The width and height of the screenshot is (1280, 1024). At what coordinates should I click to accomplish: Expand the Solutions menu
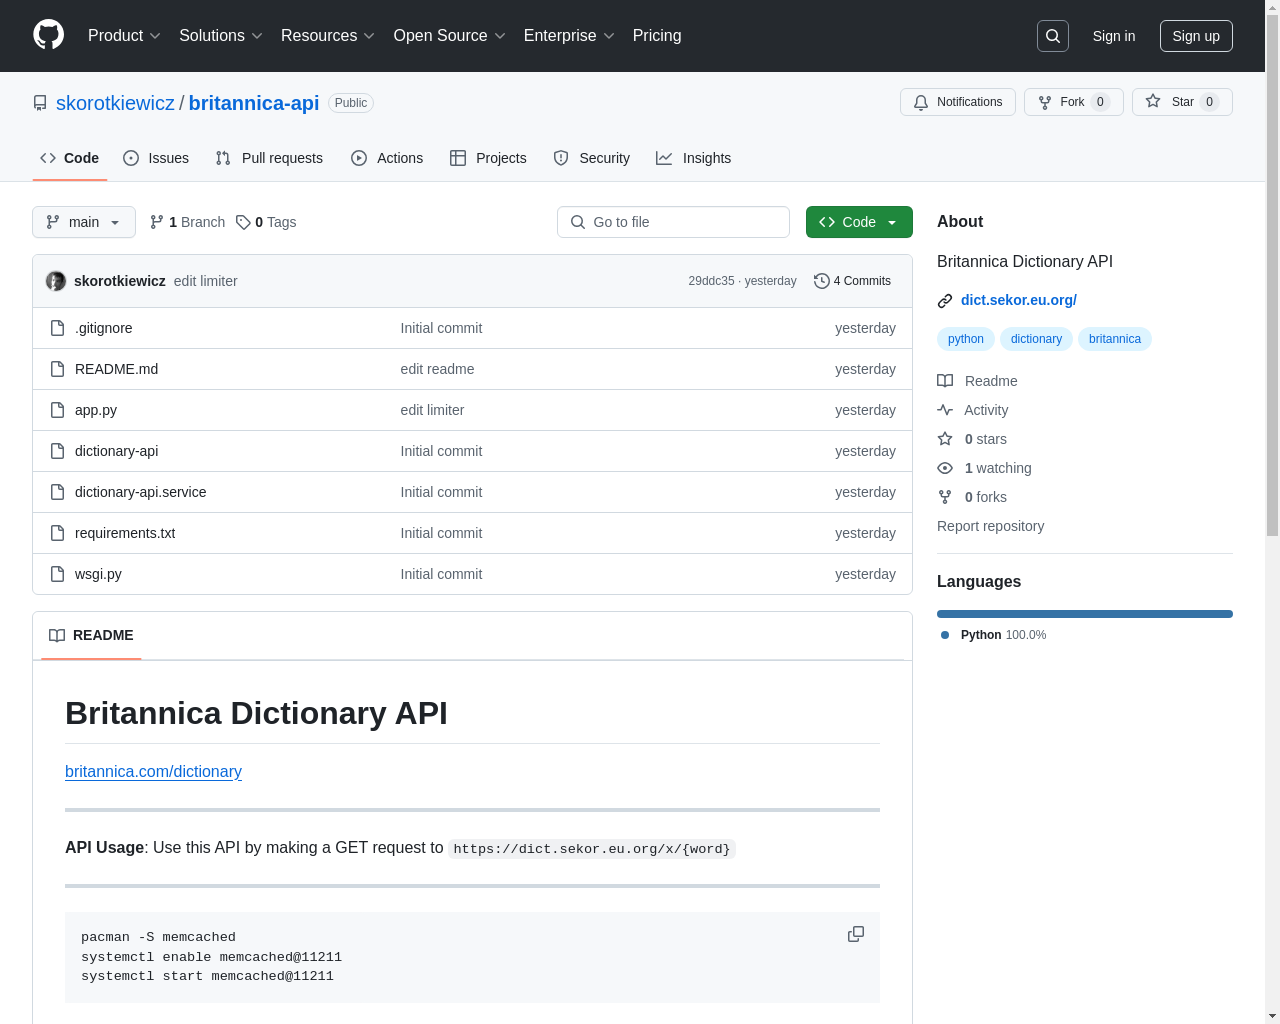point(221,36)
